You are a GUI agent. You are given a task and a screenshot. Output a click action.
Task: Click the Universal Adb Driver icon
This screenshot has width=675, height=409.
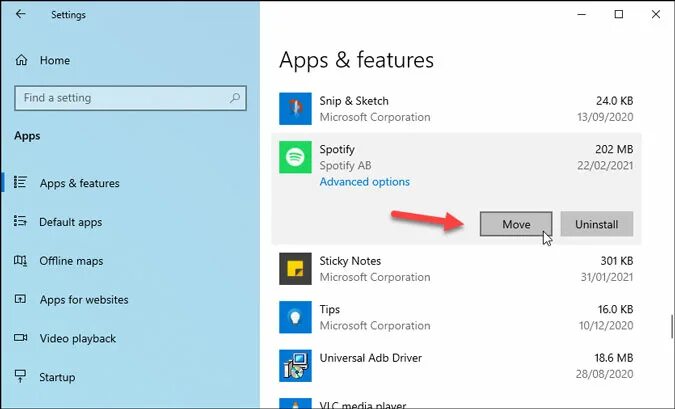tap(295, 366)
